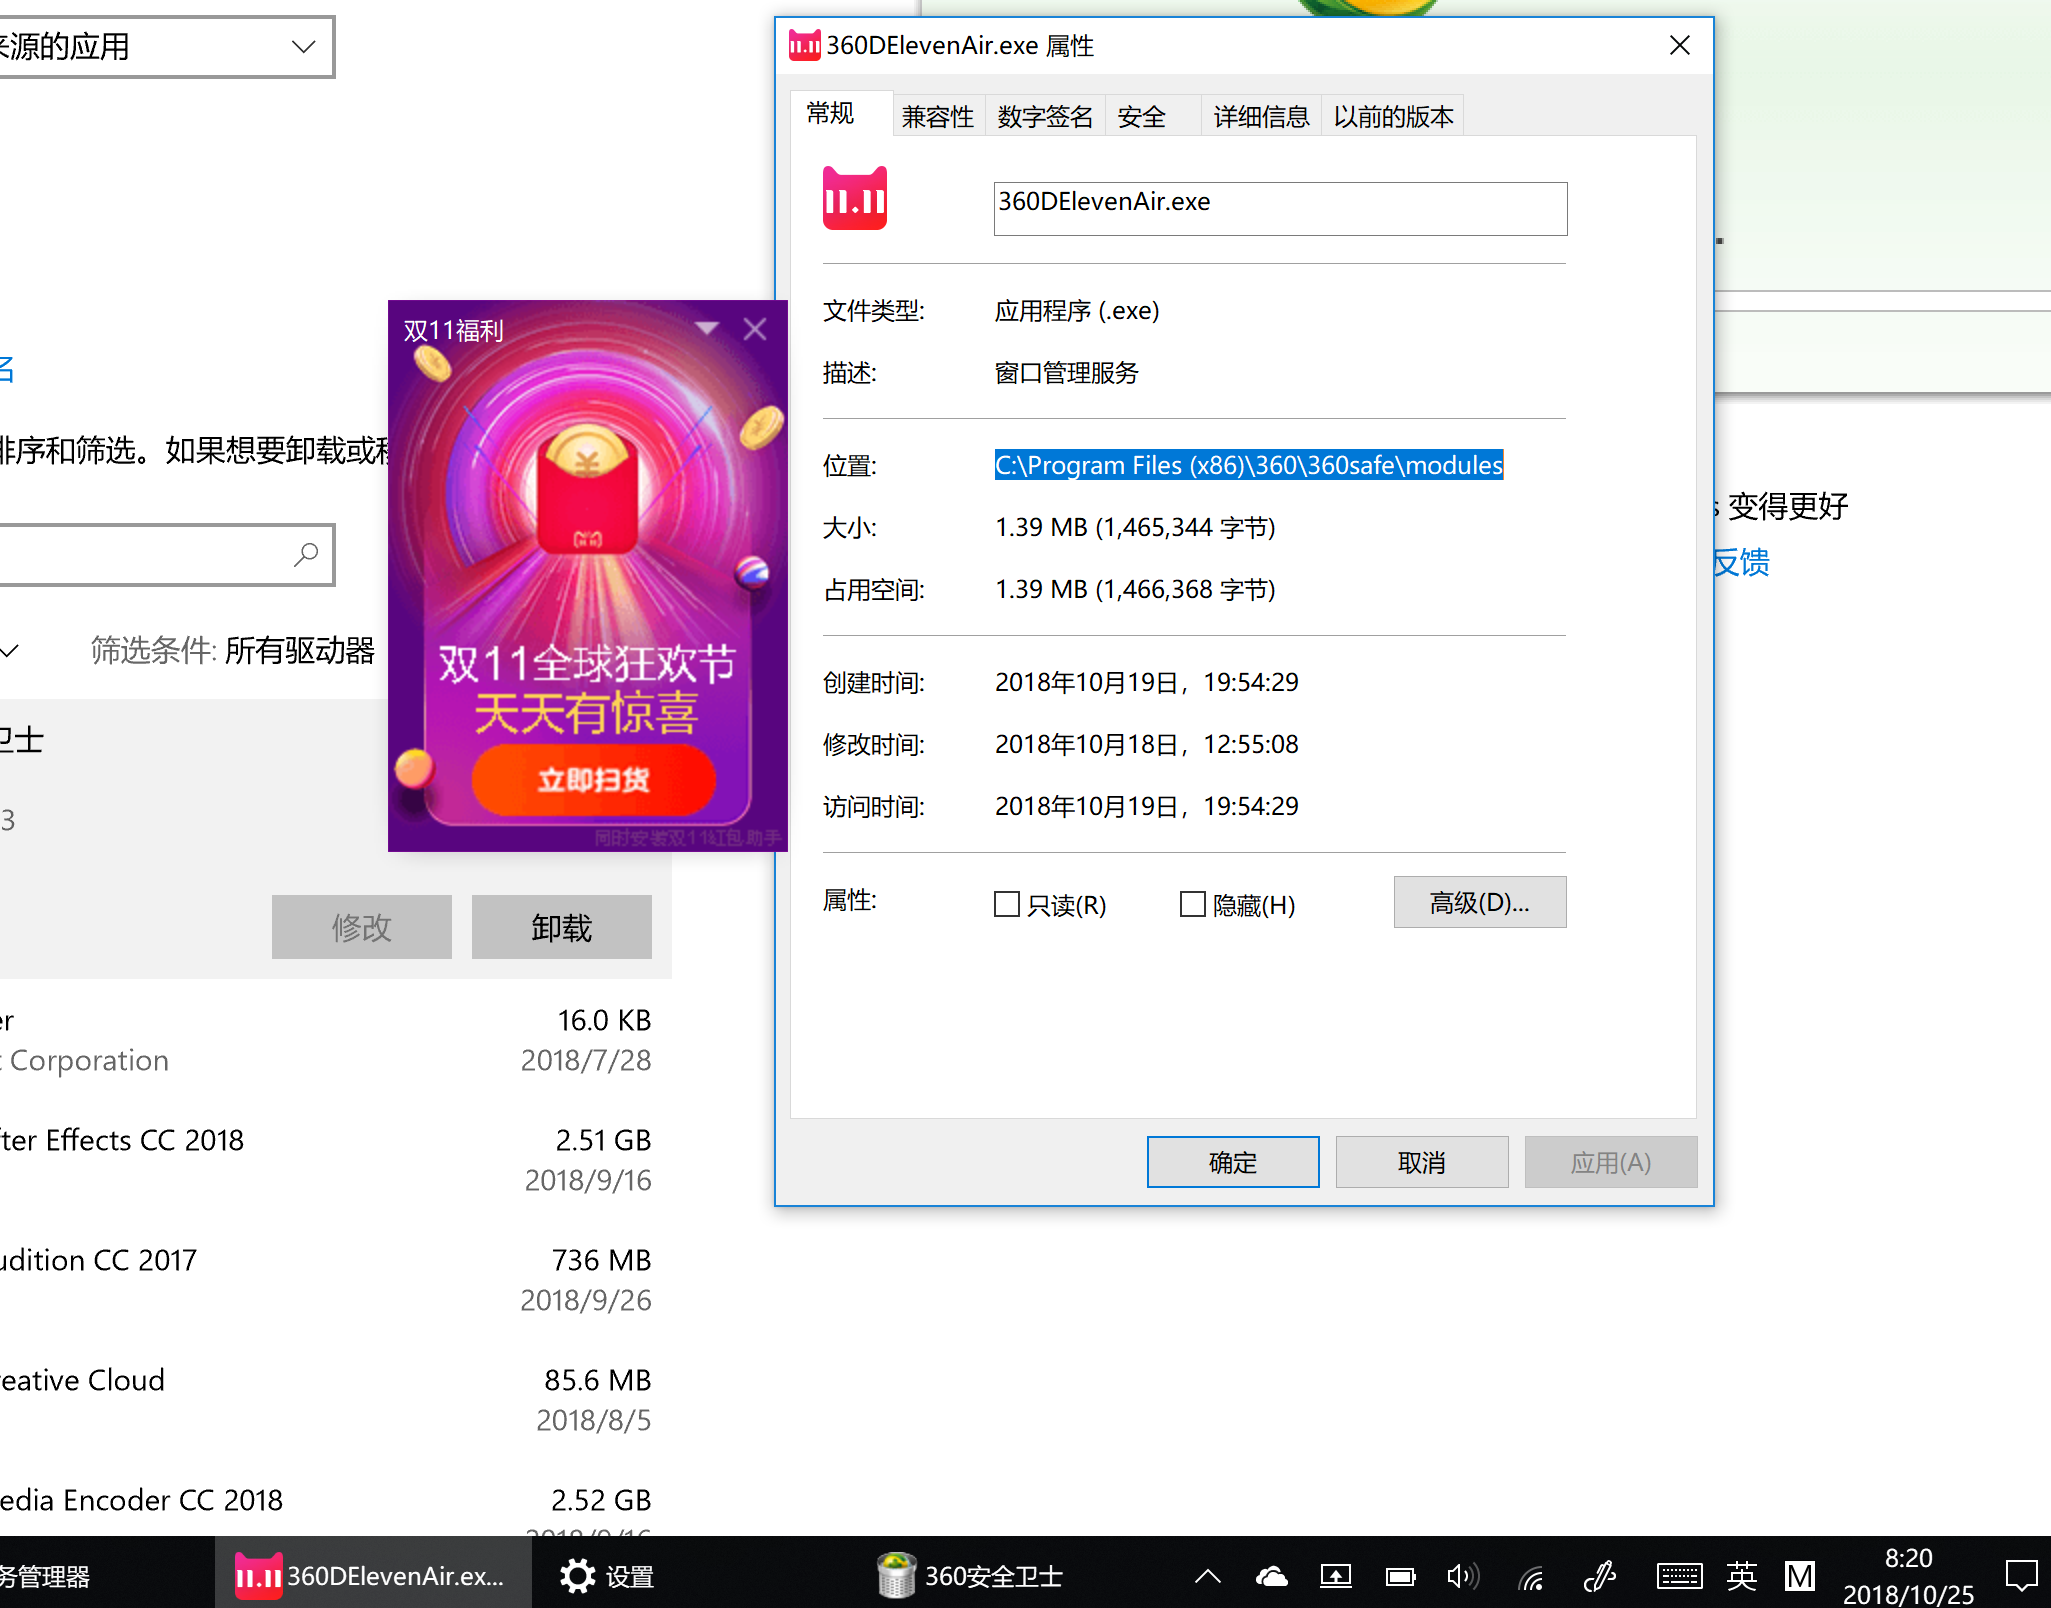Expand the 来源的应用 dropdown
Screen dimensions: 2051x1608
[x=165, y=46]
